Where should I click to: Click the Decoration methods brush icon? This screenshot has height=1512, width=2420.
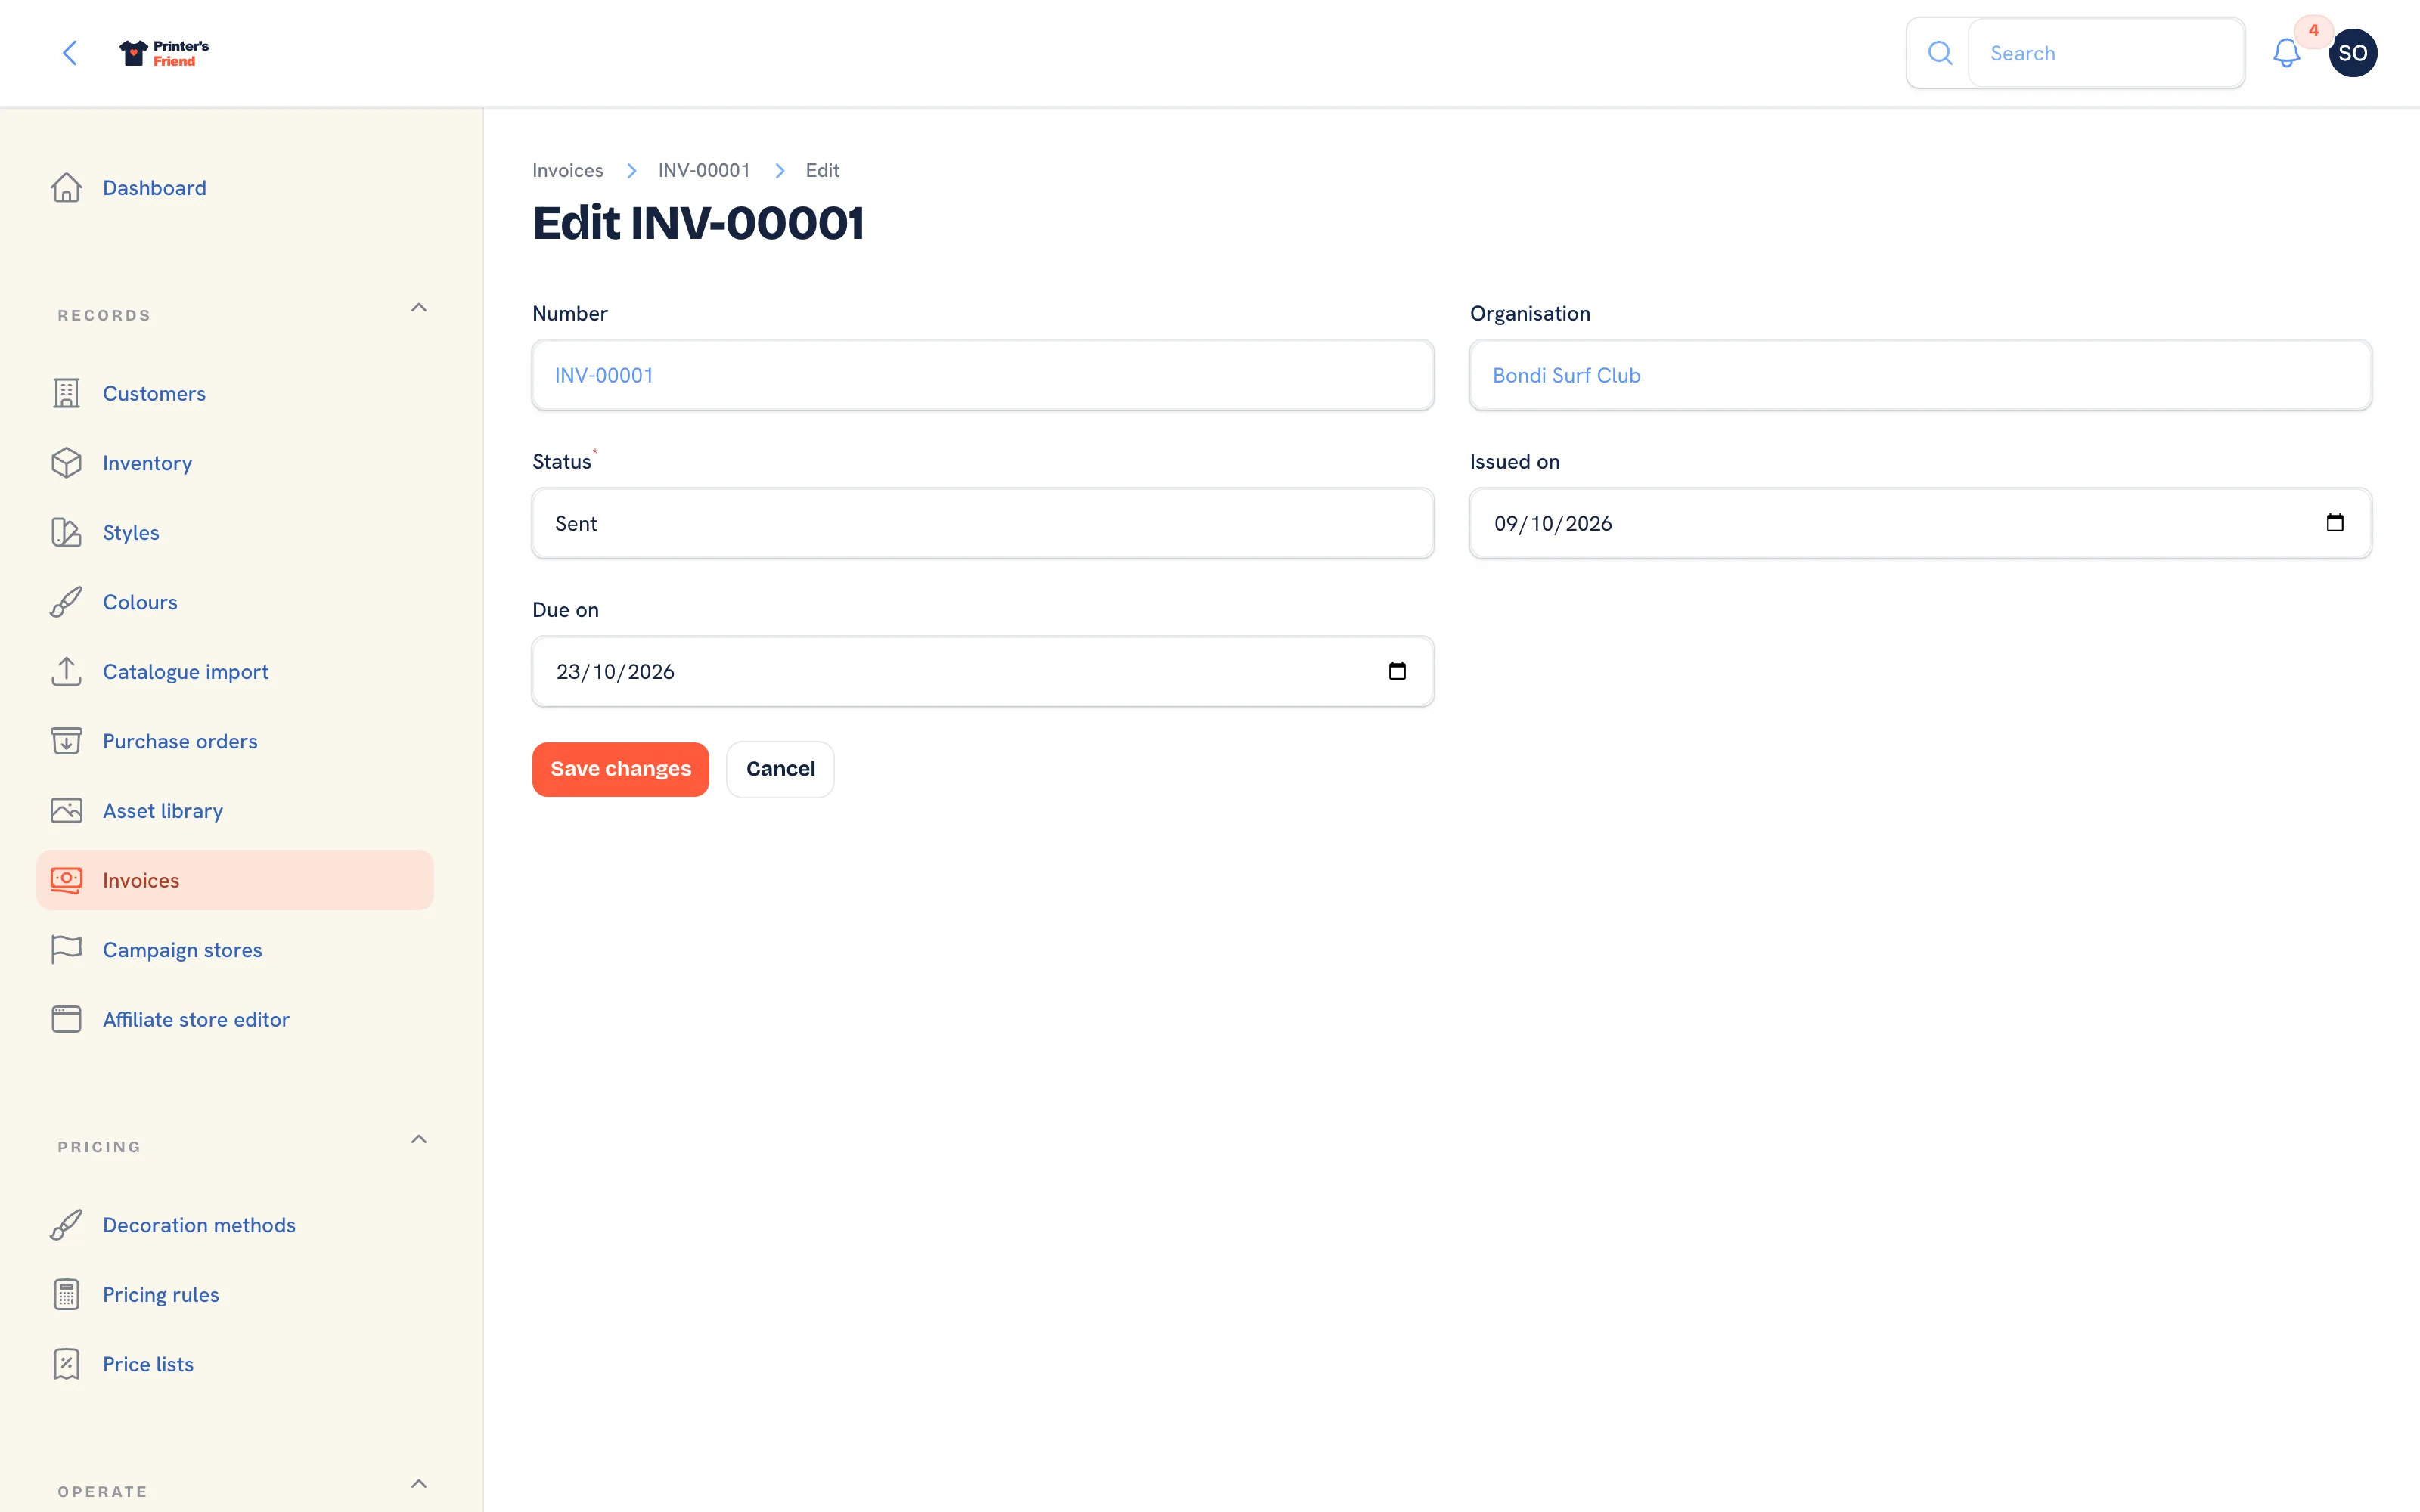pos(66,1225)
